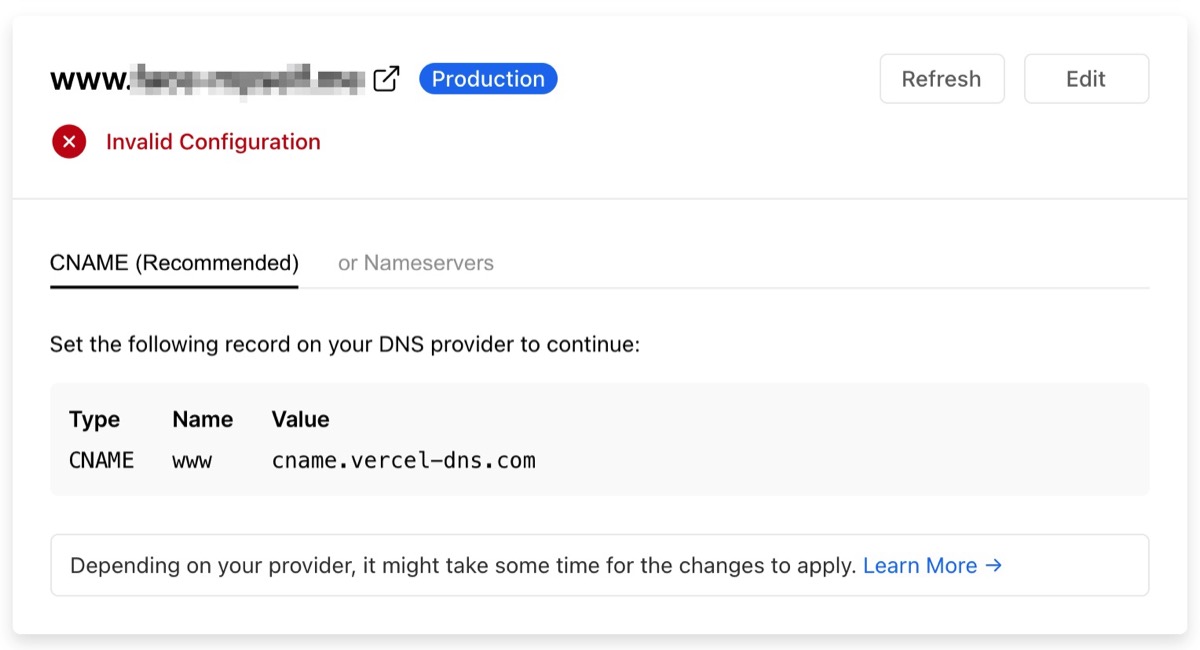Viewport: 1200px width, 650px height.
Task: Open the Learn More link
Action: (920, 565)
